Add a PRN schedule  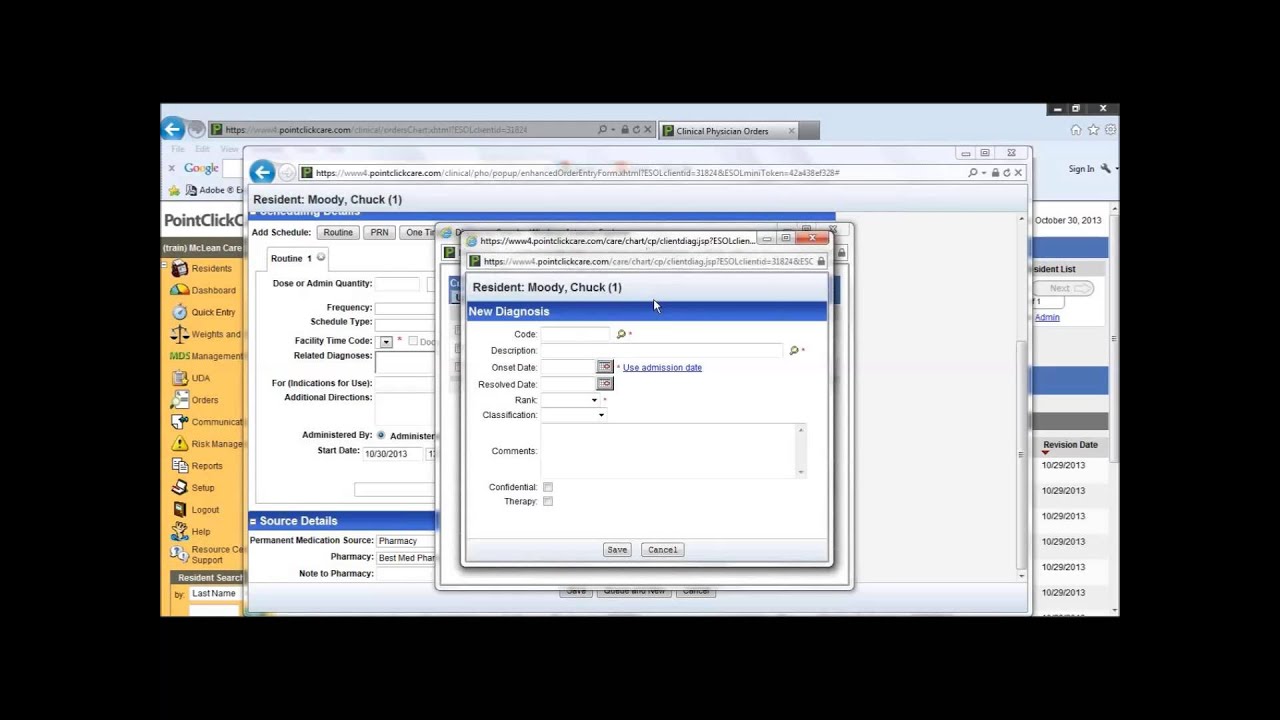point(379,232)
